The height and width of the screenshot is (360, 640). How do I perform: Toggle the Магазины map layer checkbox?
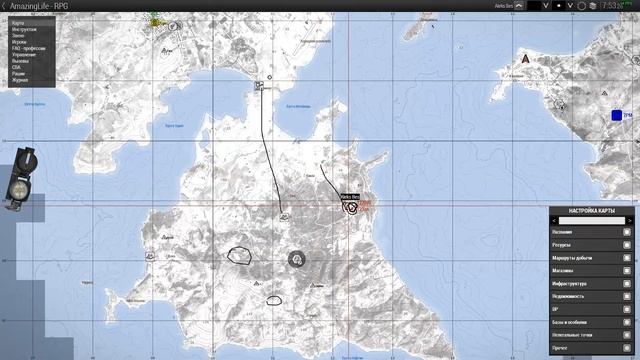[x=627, y=271]
